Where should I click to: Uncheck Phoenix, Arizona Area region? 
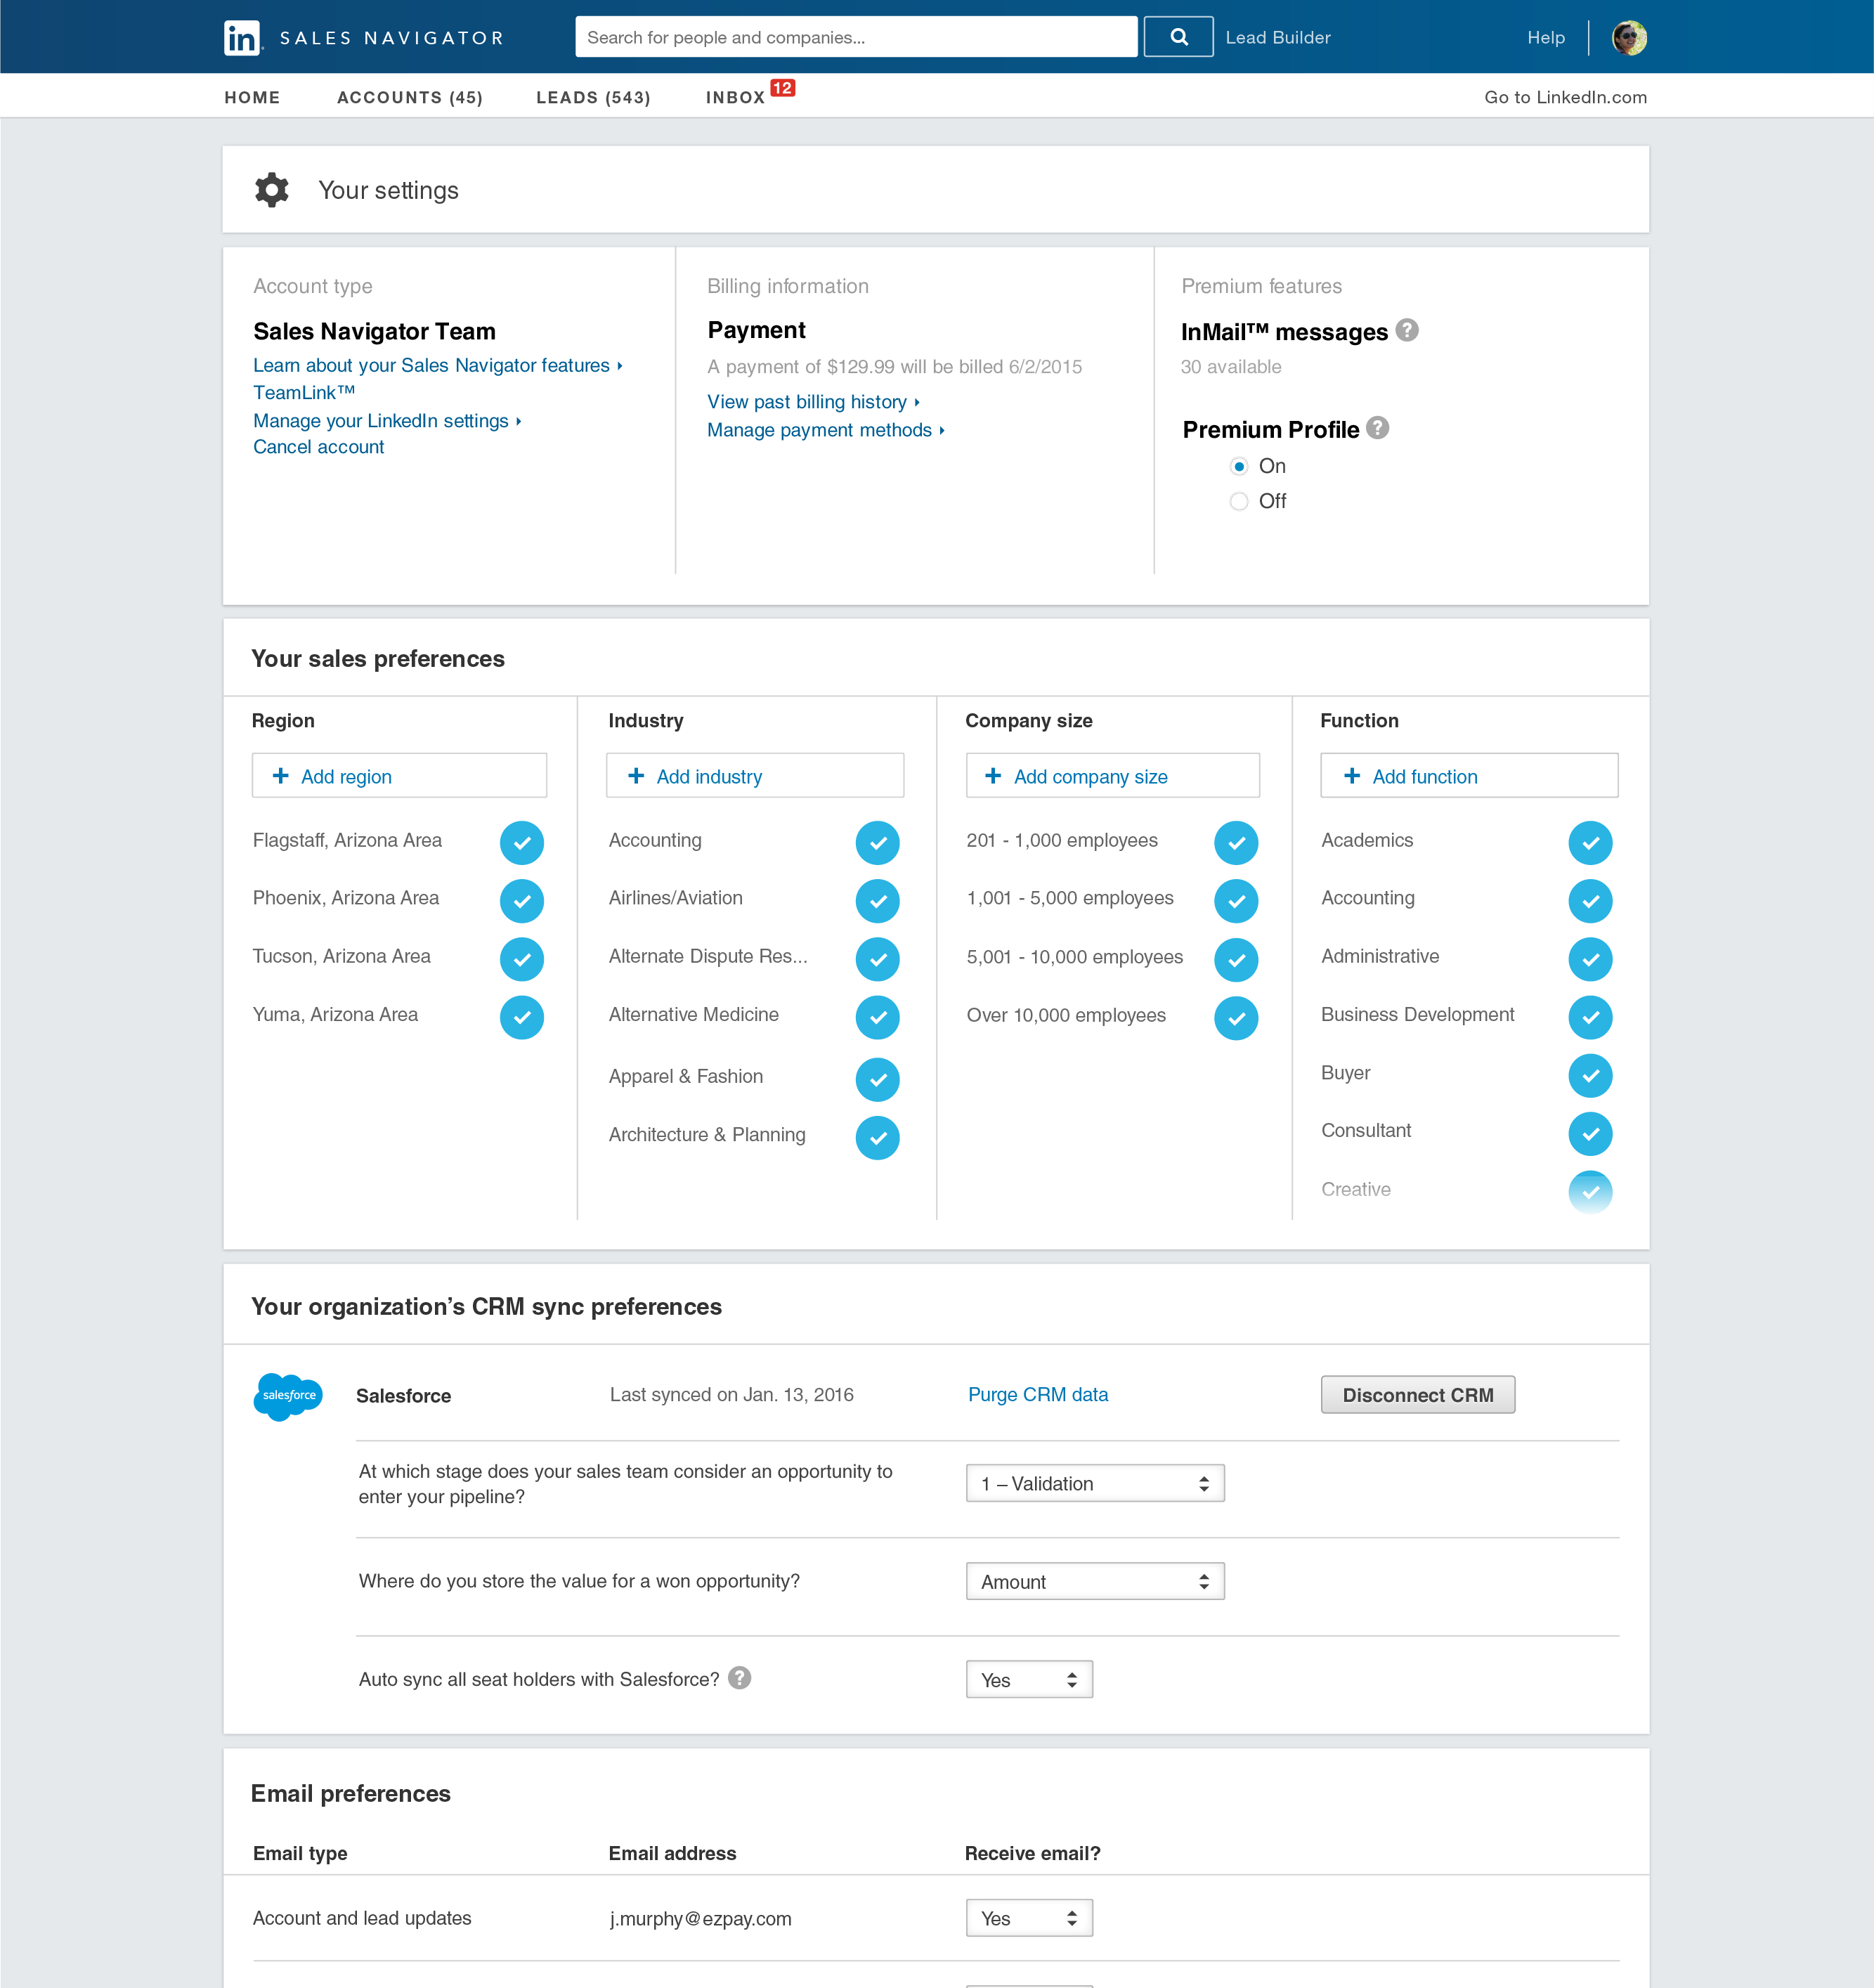(x=522, y=901)
